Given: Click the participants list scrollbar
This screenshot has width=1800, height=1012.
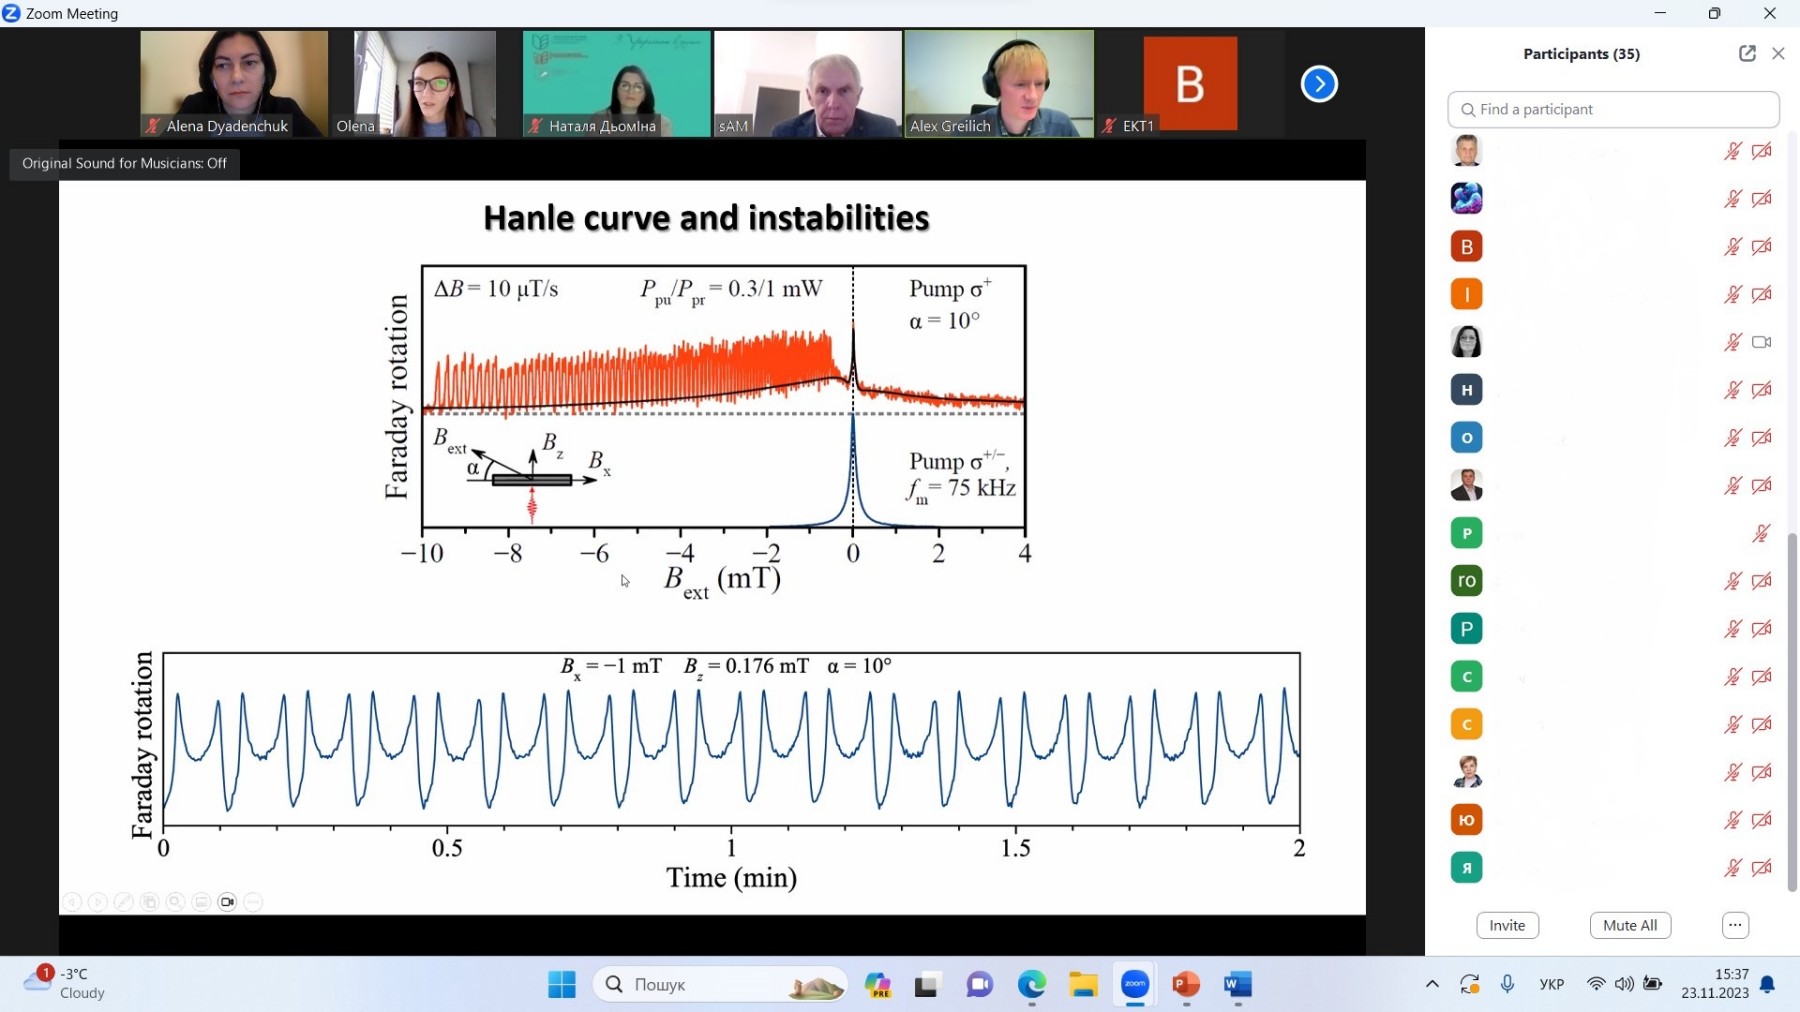Looking at the screenshot, I should point(1792,712).
